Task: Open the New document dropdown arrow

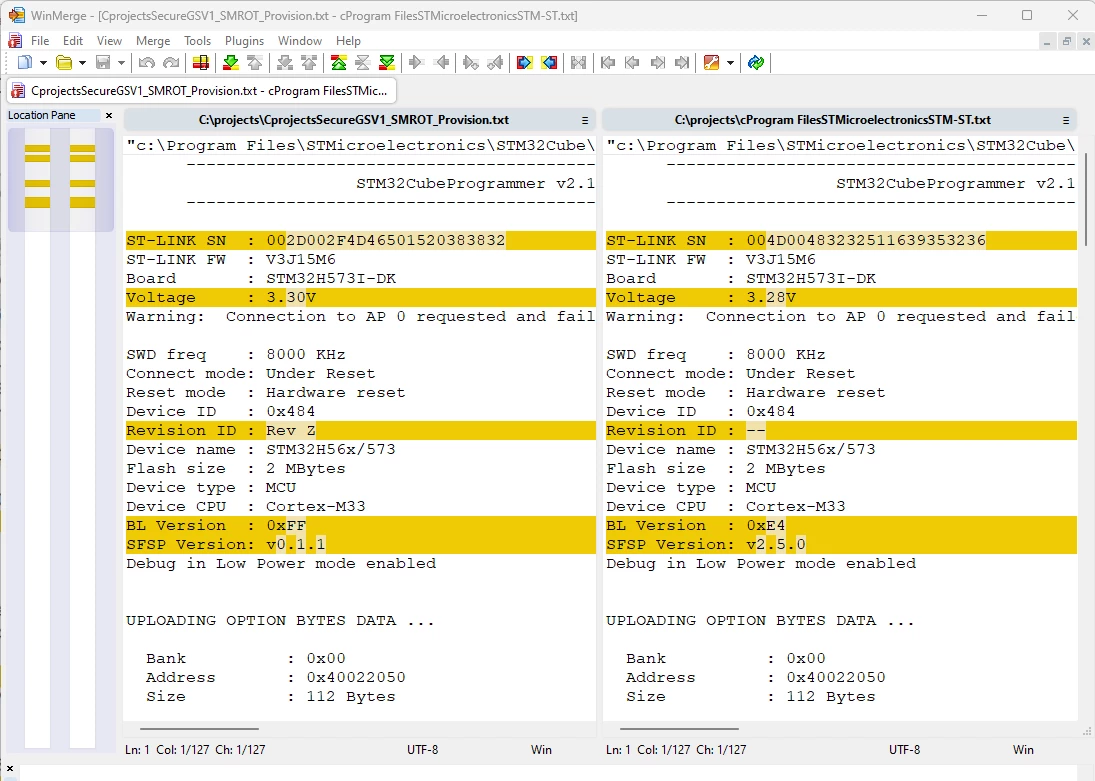Action: pos(43,63)
